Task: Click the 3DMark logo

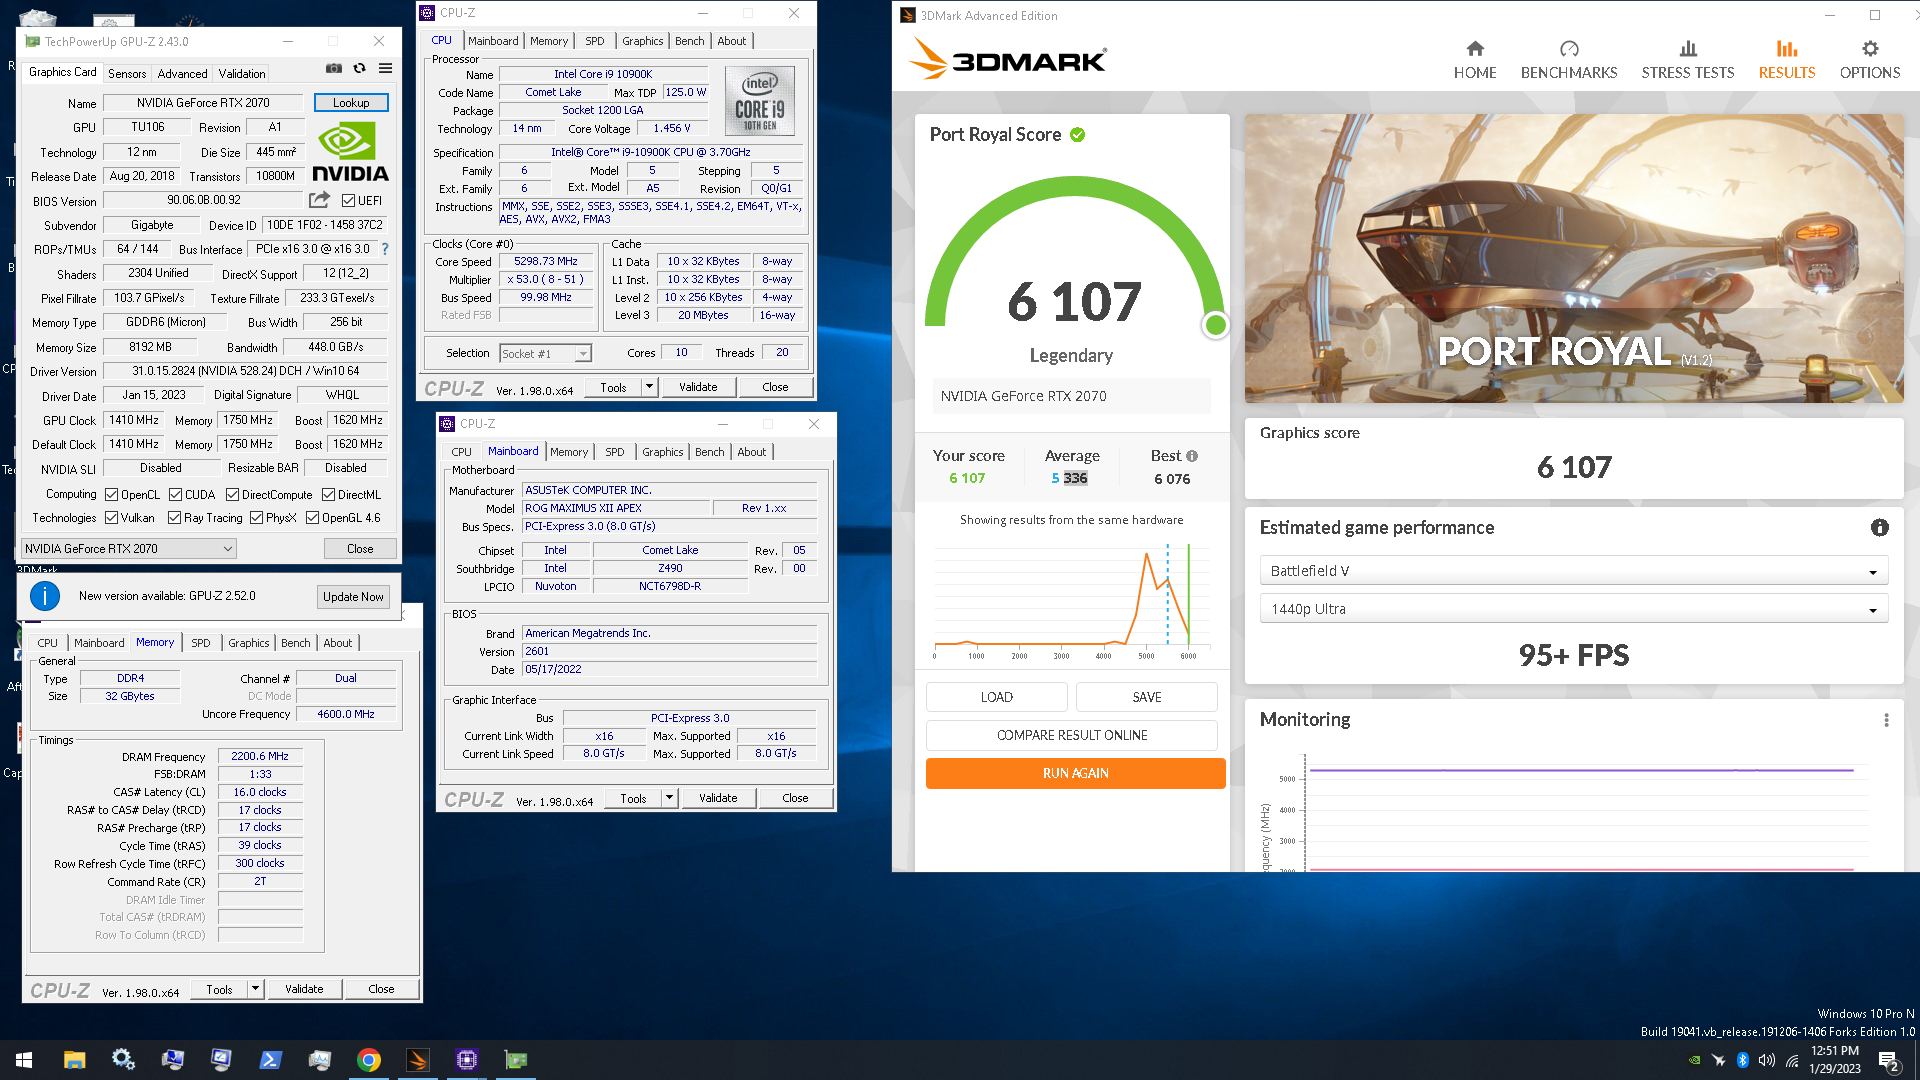Action: [x=1007, y=60]
